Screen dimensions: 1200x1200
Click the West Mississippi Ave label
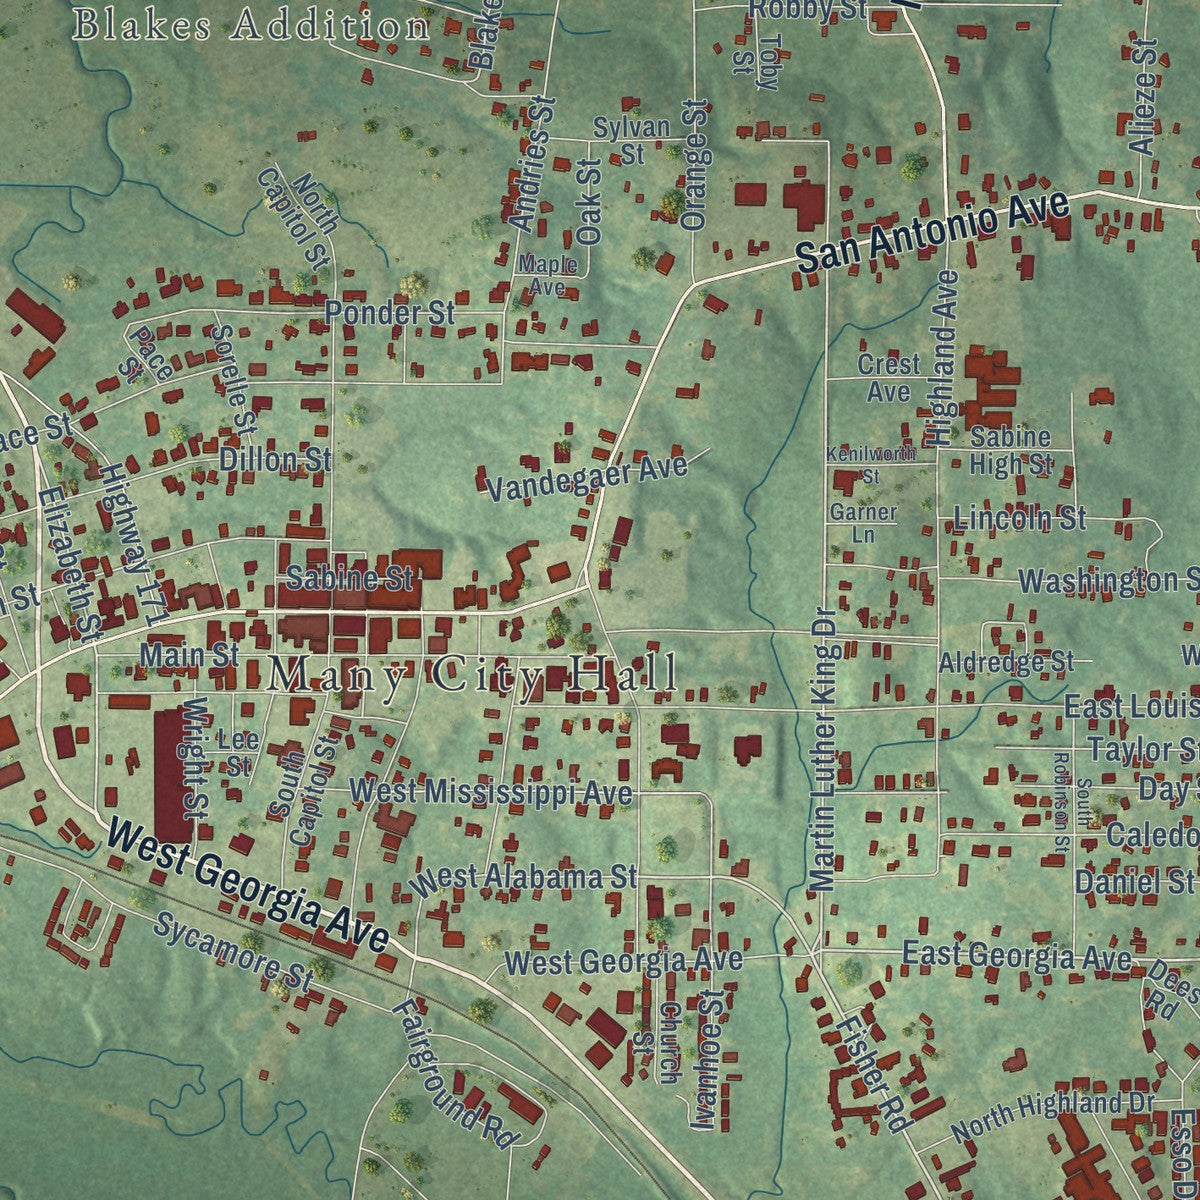click(491, 792)
